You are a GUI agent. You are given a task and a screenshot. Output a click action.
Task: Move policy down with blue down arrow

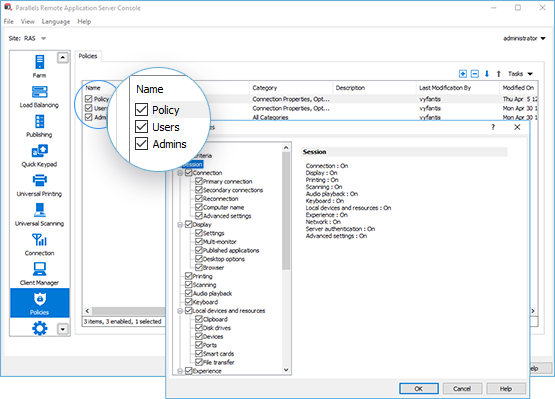[x=487, y=74]
